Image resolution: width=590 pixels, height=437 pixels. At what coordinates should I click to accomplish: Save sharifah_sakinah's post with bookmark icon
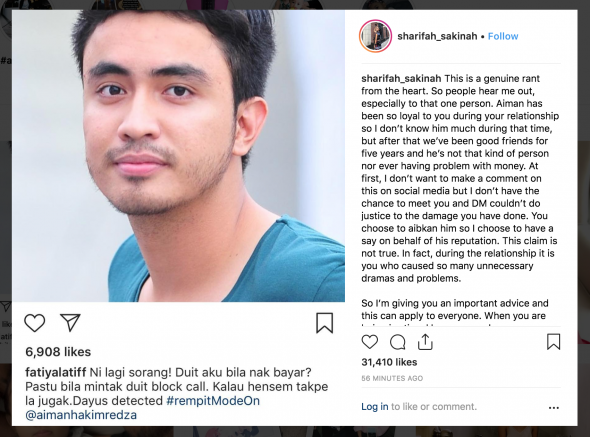tap(554, 342)
